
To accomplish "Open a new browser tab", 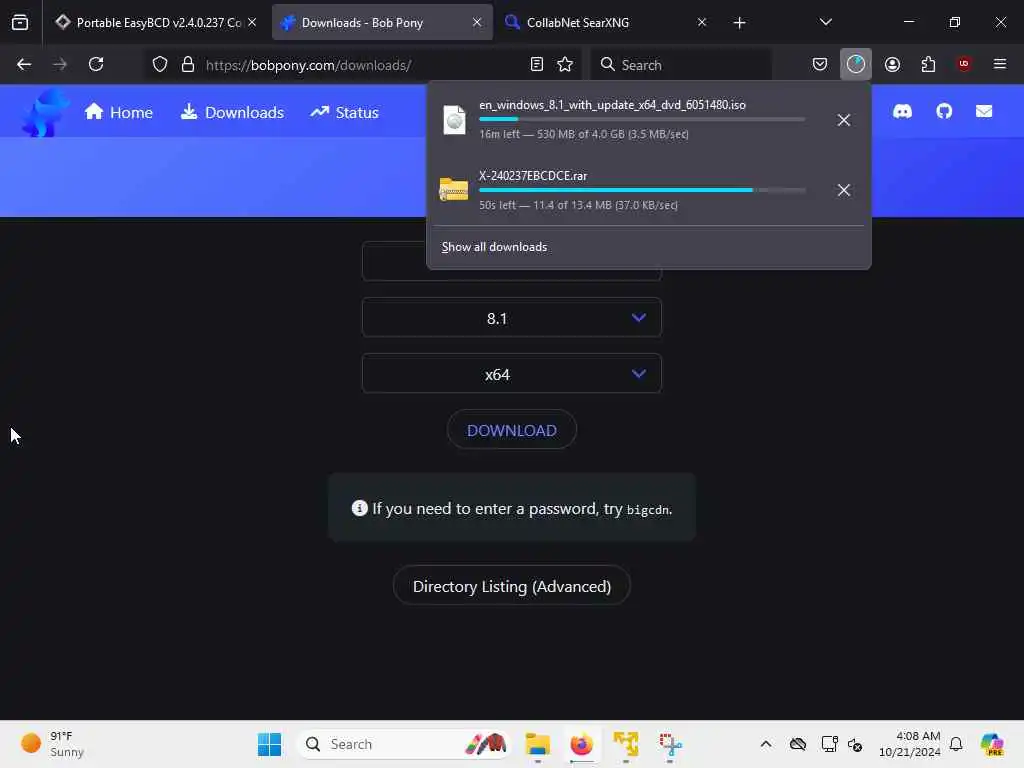I will point(739,23).
